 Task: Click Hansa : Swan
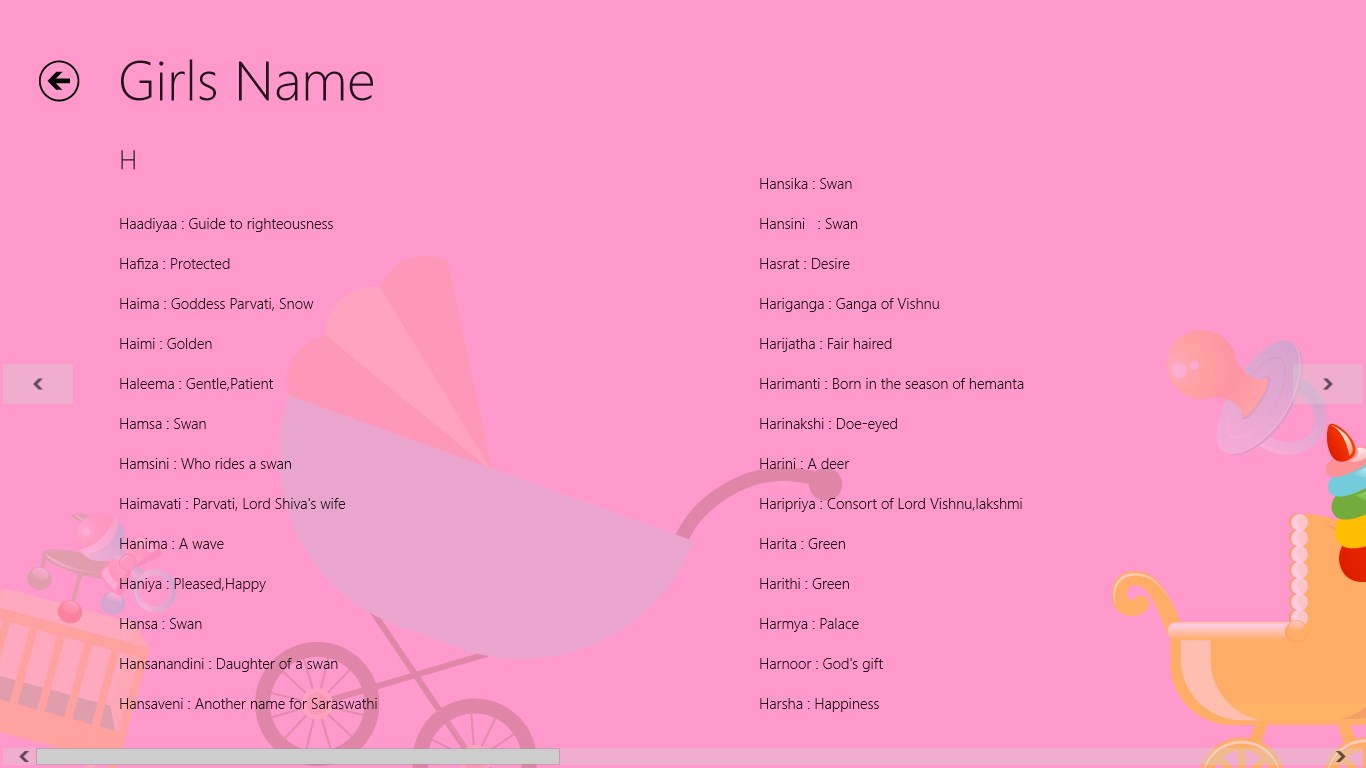pos(160,624)
